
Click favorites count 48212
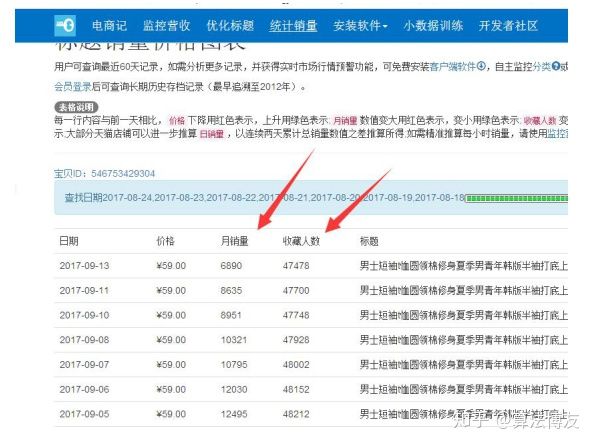click(296, 414)
